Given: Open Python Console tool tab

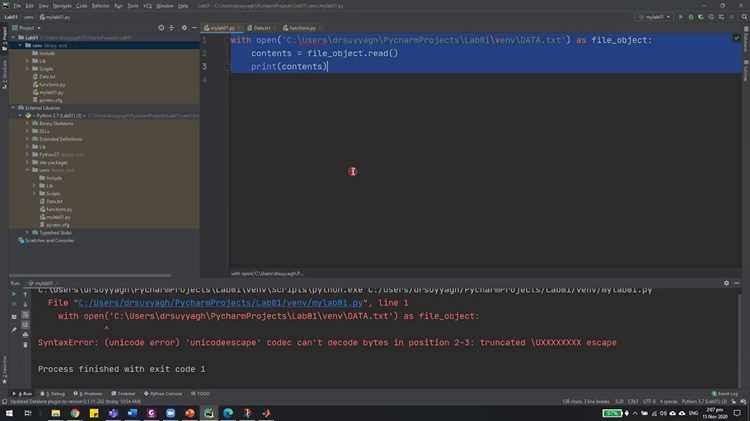Looking at the screenshot, I should coord(164,394).
